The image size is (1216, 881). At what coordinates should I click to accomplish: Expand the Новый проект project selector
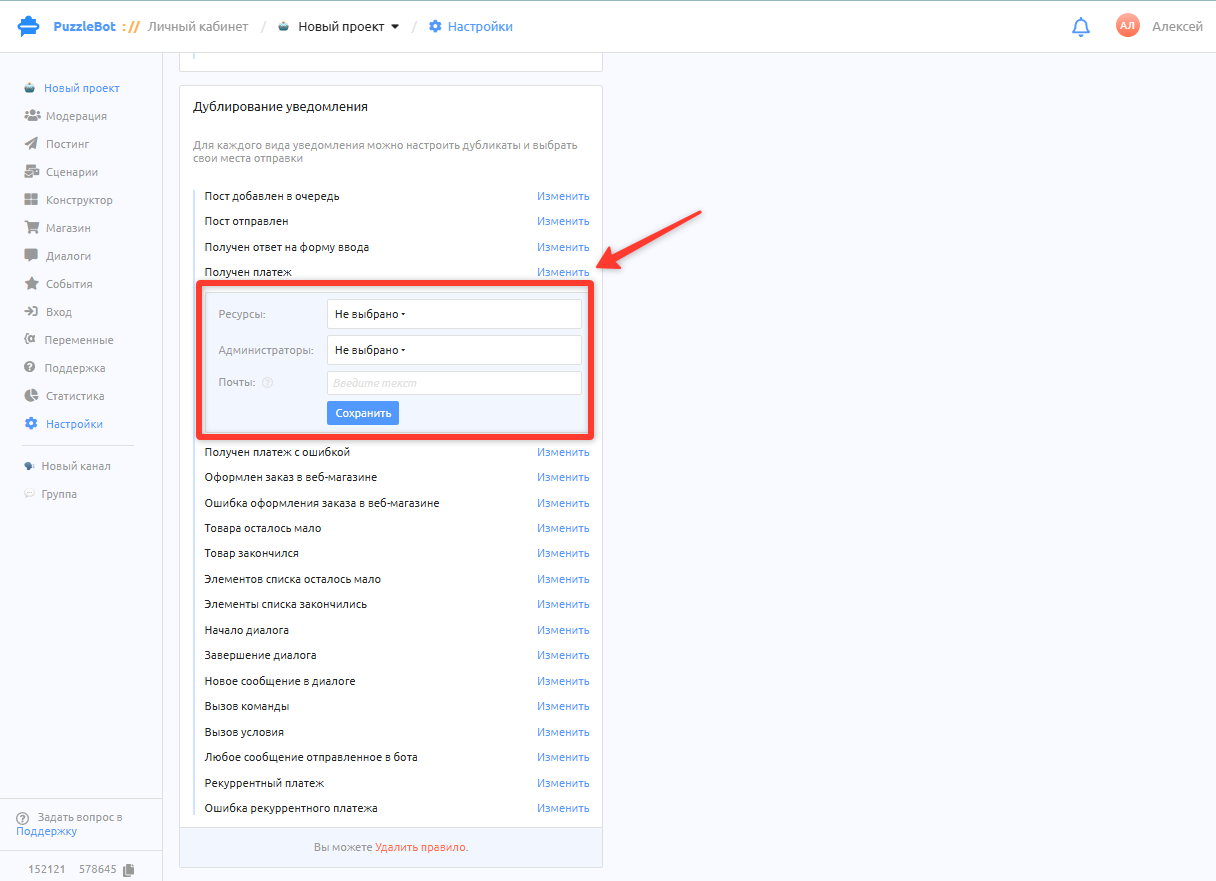pos(339,27)
